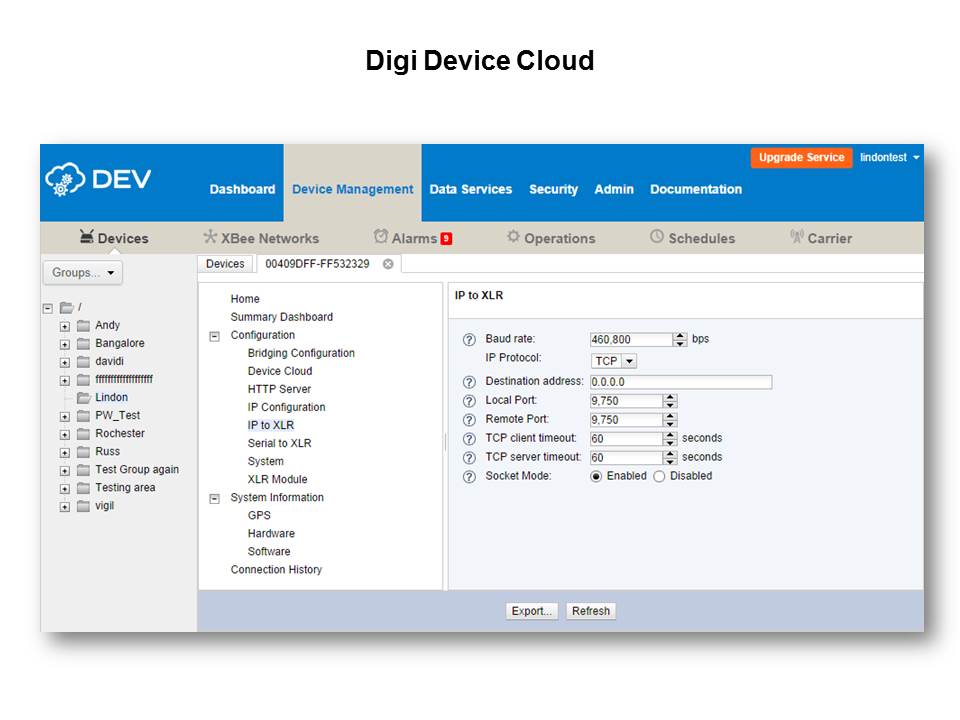Click the help icon beside TCP client timeout
The image size is (960, 720).
469,439
